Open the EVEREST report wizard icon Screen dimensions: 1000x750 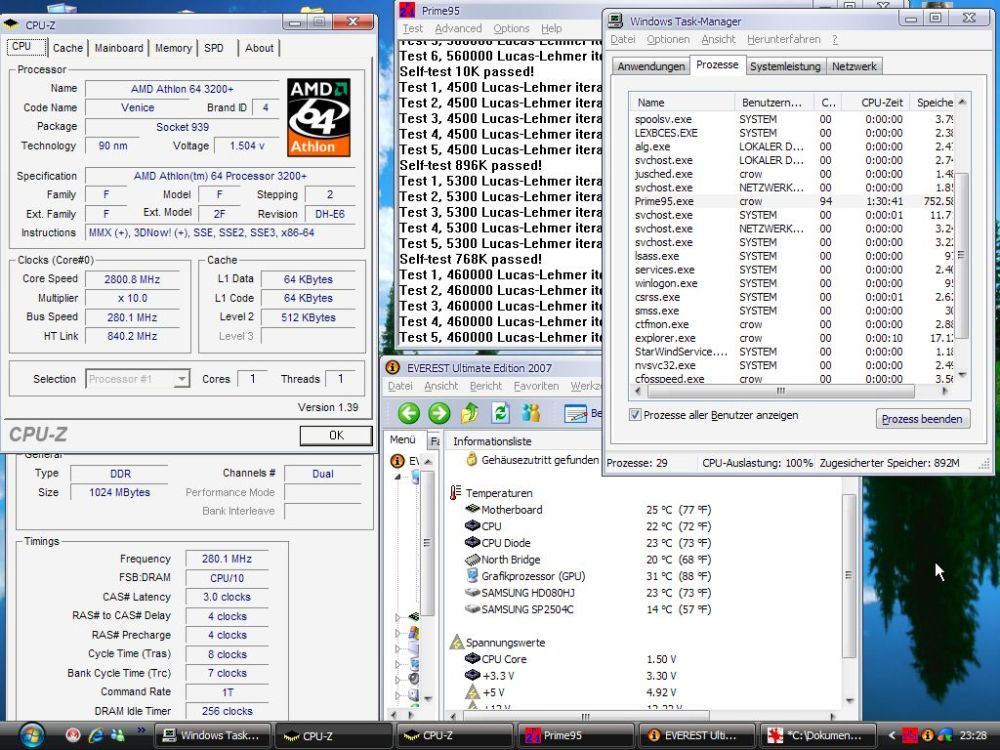[575, 414]
